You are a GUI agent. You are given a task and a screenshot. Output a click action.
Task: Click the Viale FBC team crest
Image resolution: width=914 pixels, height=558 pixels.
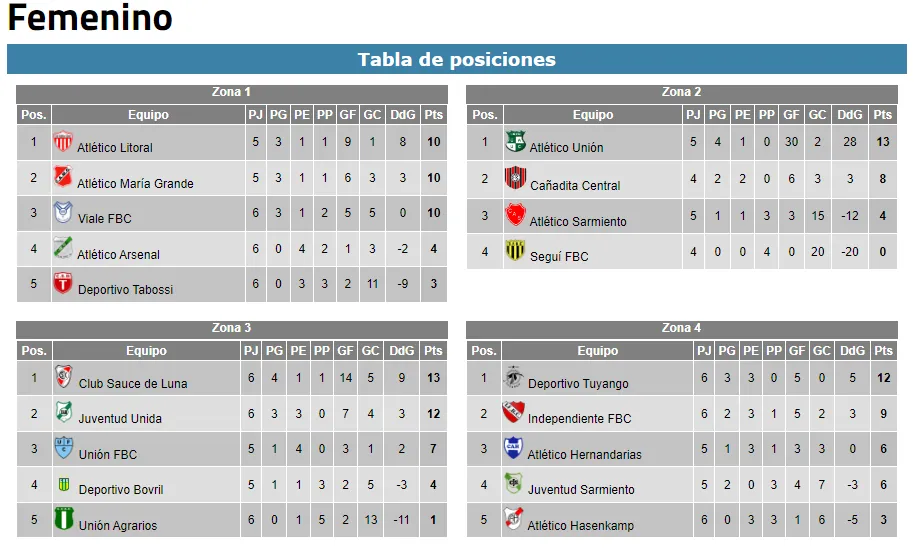click(x=63, y=213)
